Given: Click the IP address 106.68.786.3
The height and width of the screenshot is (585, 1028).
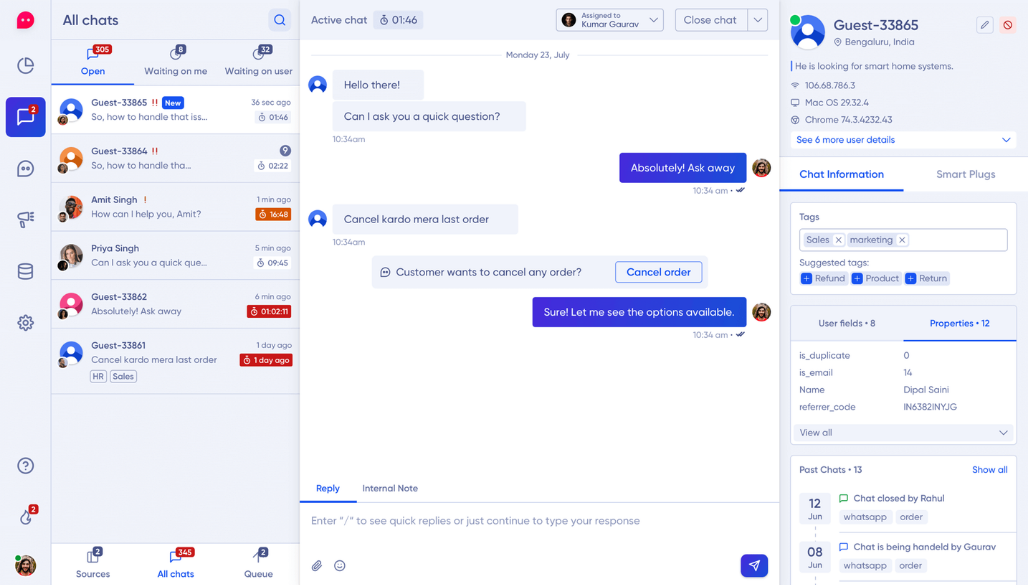Looking at the screenshot, I should click(829, 85).
